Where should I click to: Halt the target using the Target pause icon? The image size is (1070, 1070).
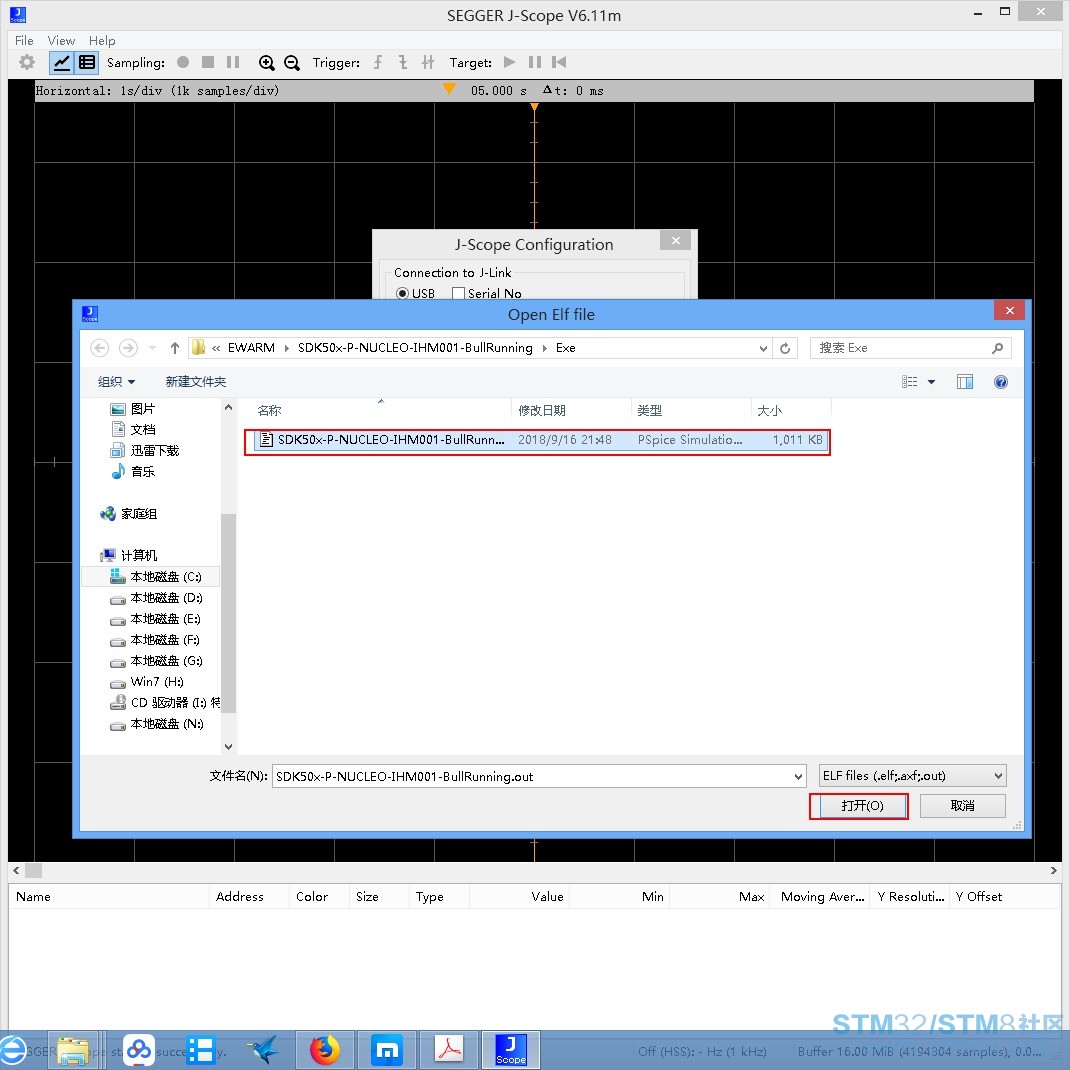pos(535,62)
